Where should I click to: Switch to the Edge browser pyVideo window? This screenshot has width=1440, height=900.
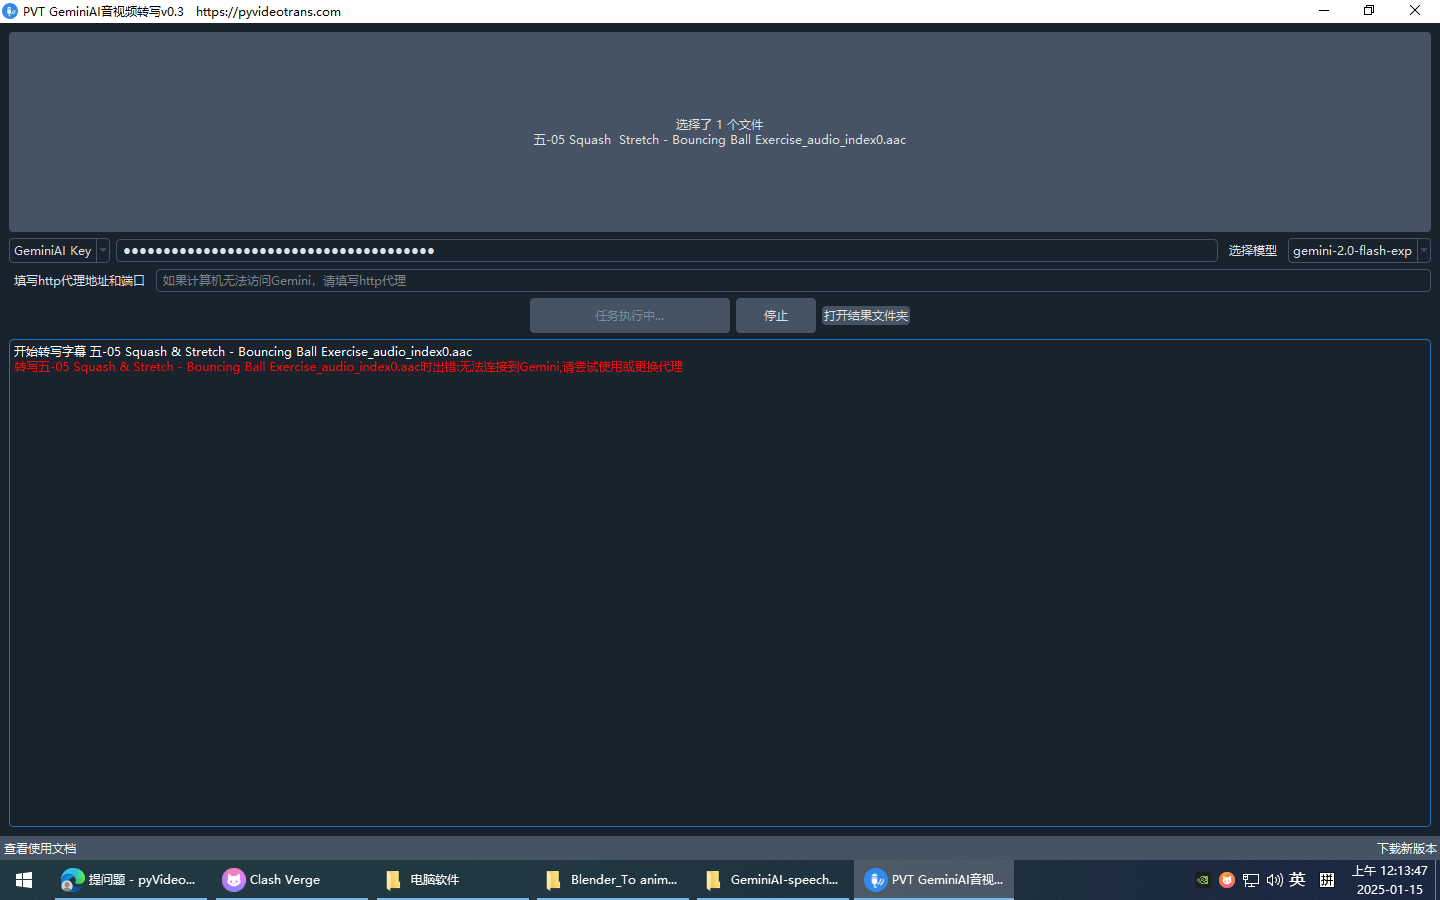[130, 880]
